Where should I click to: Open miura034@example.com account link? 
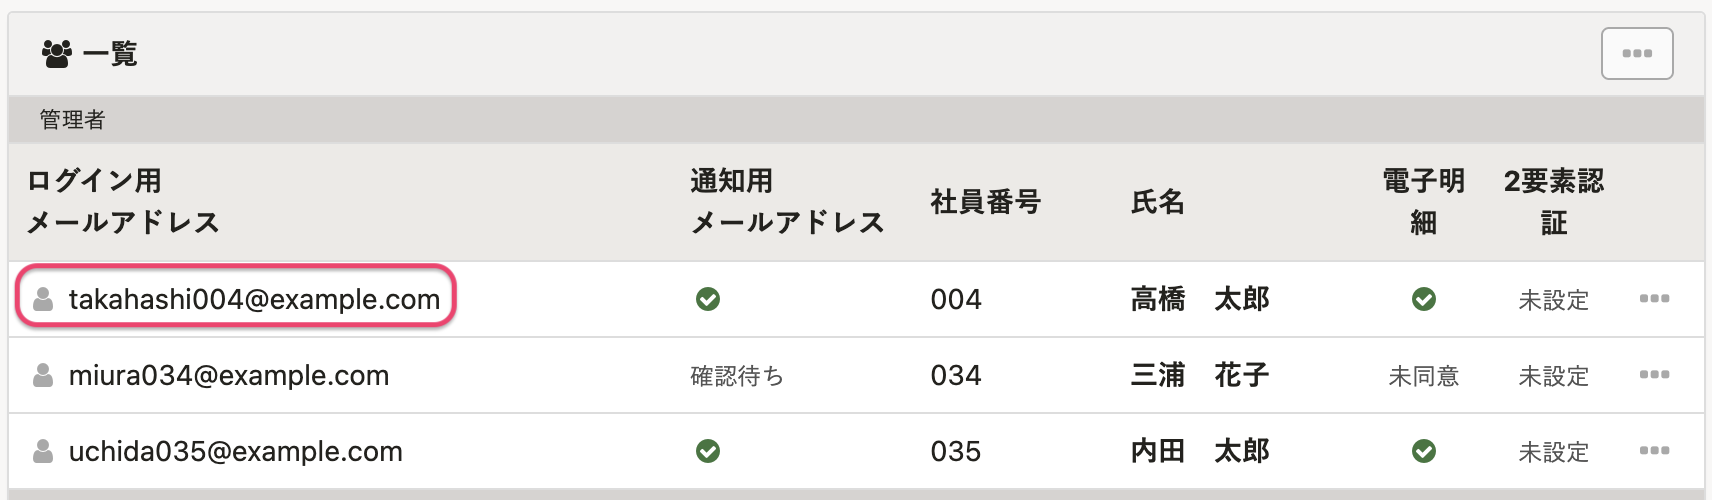[x=229, y=375]
